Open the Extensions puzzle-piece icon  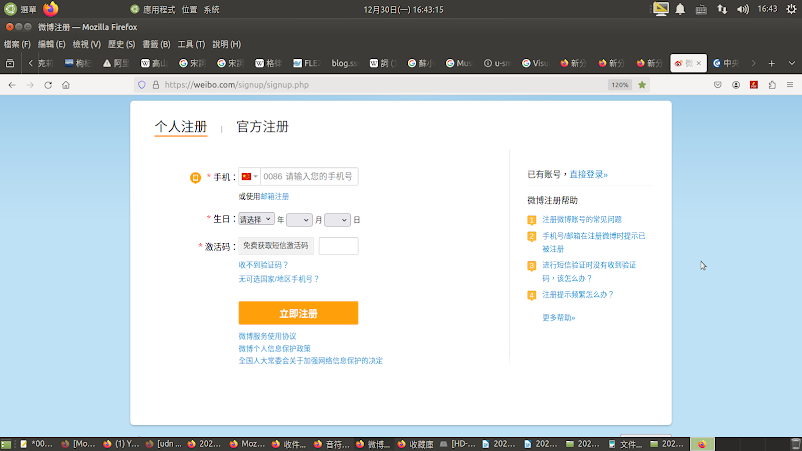(x=772, y=85)
